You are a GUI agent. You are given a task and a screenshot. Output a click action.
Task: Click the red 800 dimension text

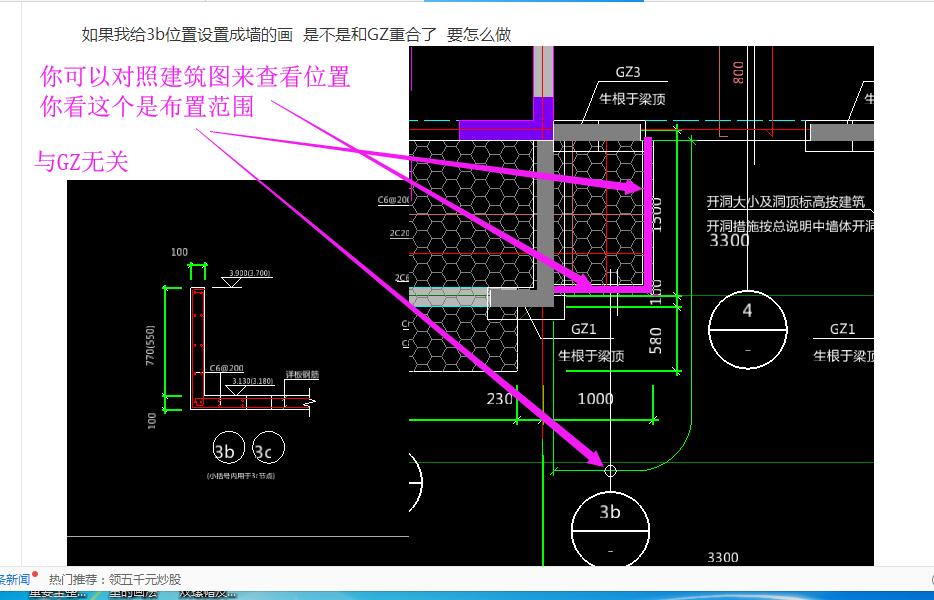point(737,72)
